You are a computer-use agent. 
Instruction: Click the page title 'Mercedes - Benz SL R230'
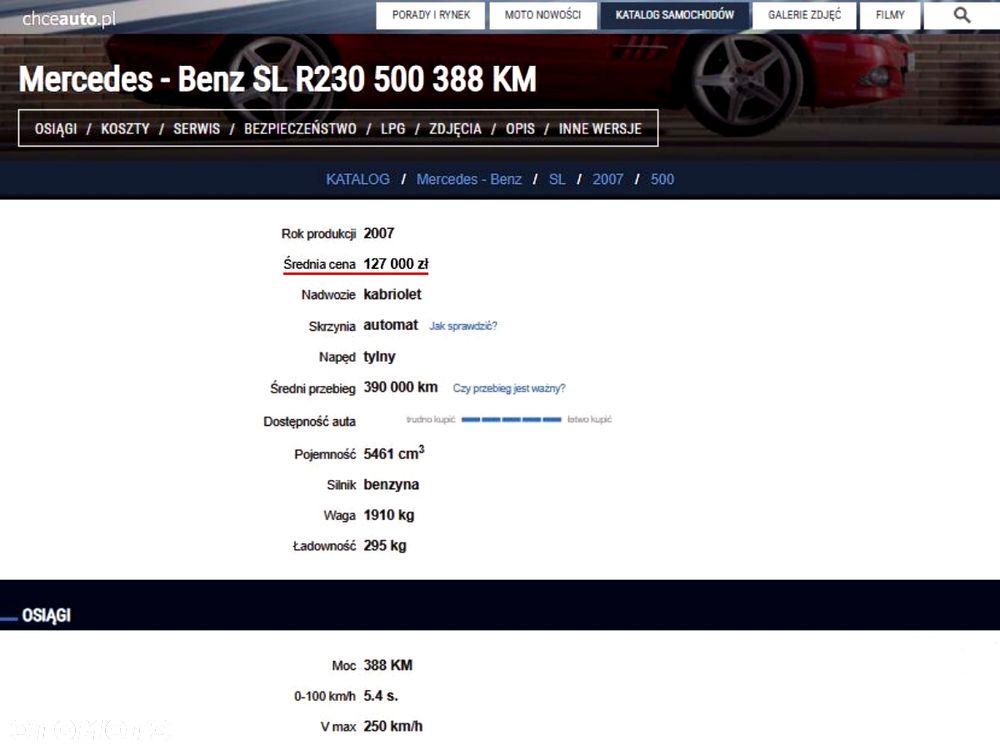coord(277,79)
